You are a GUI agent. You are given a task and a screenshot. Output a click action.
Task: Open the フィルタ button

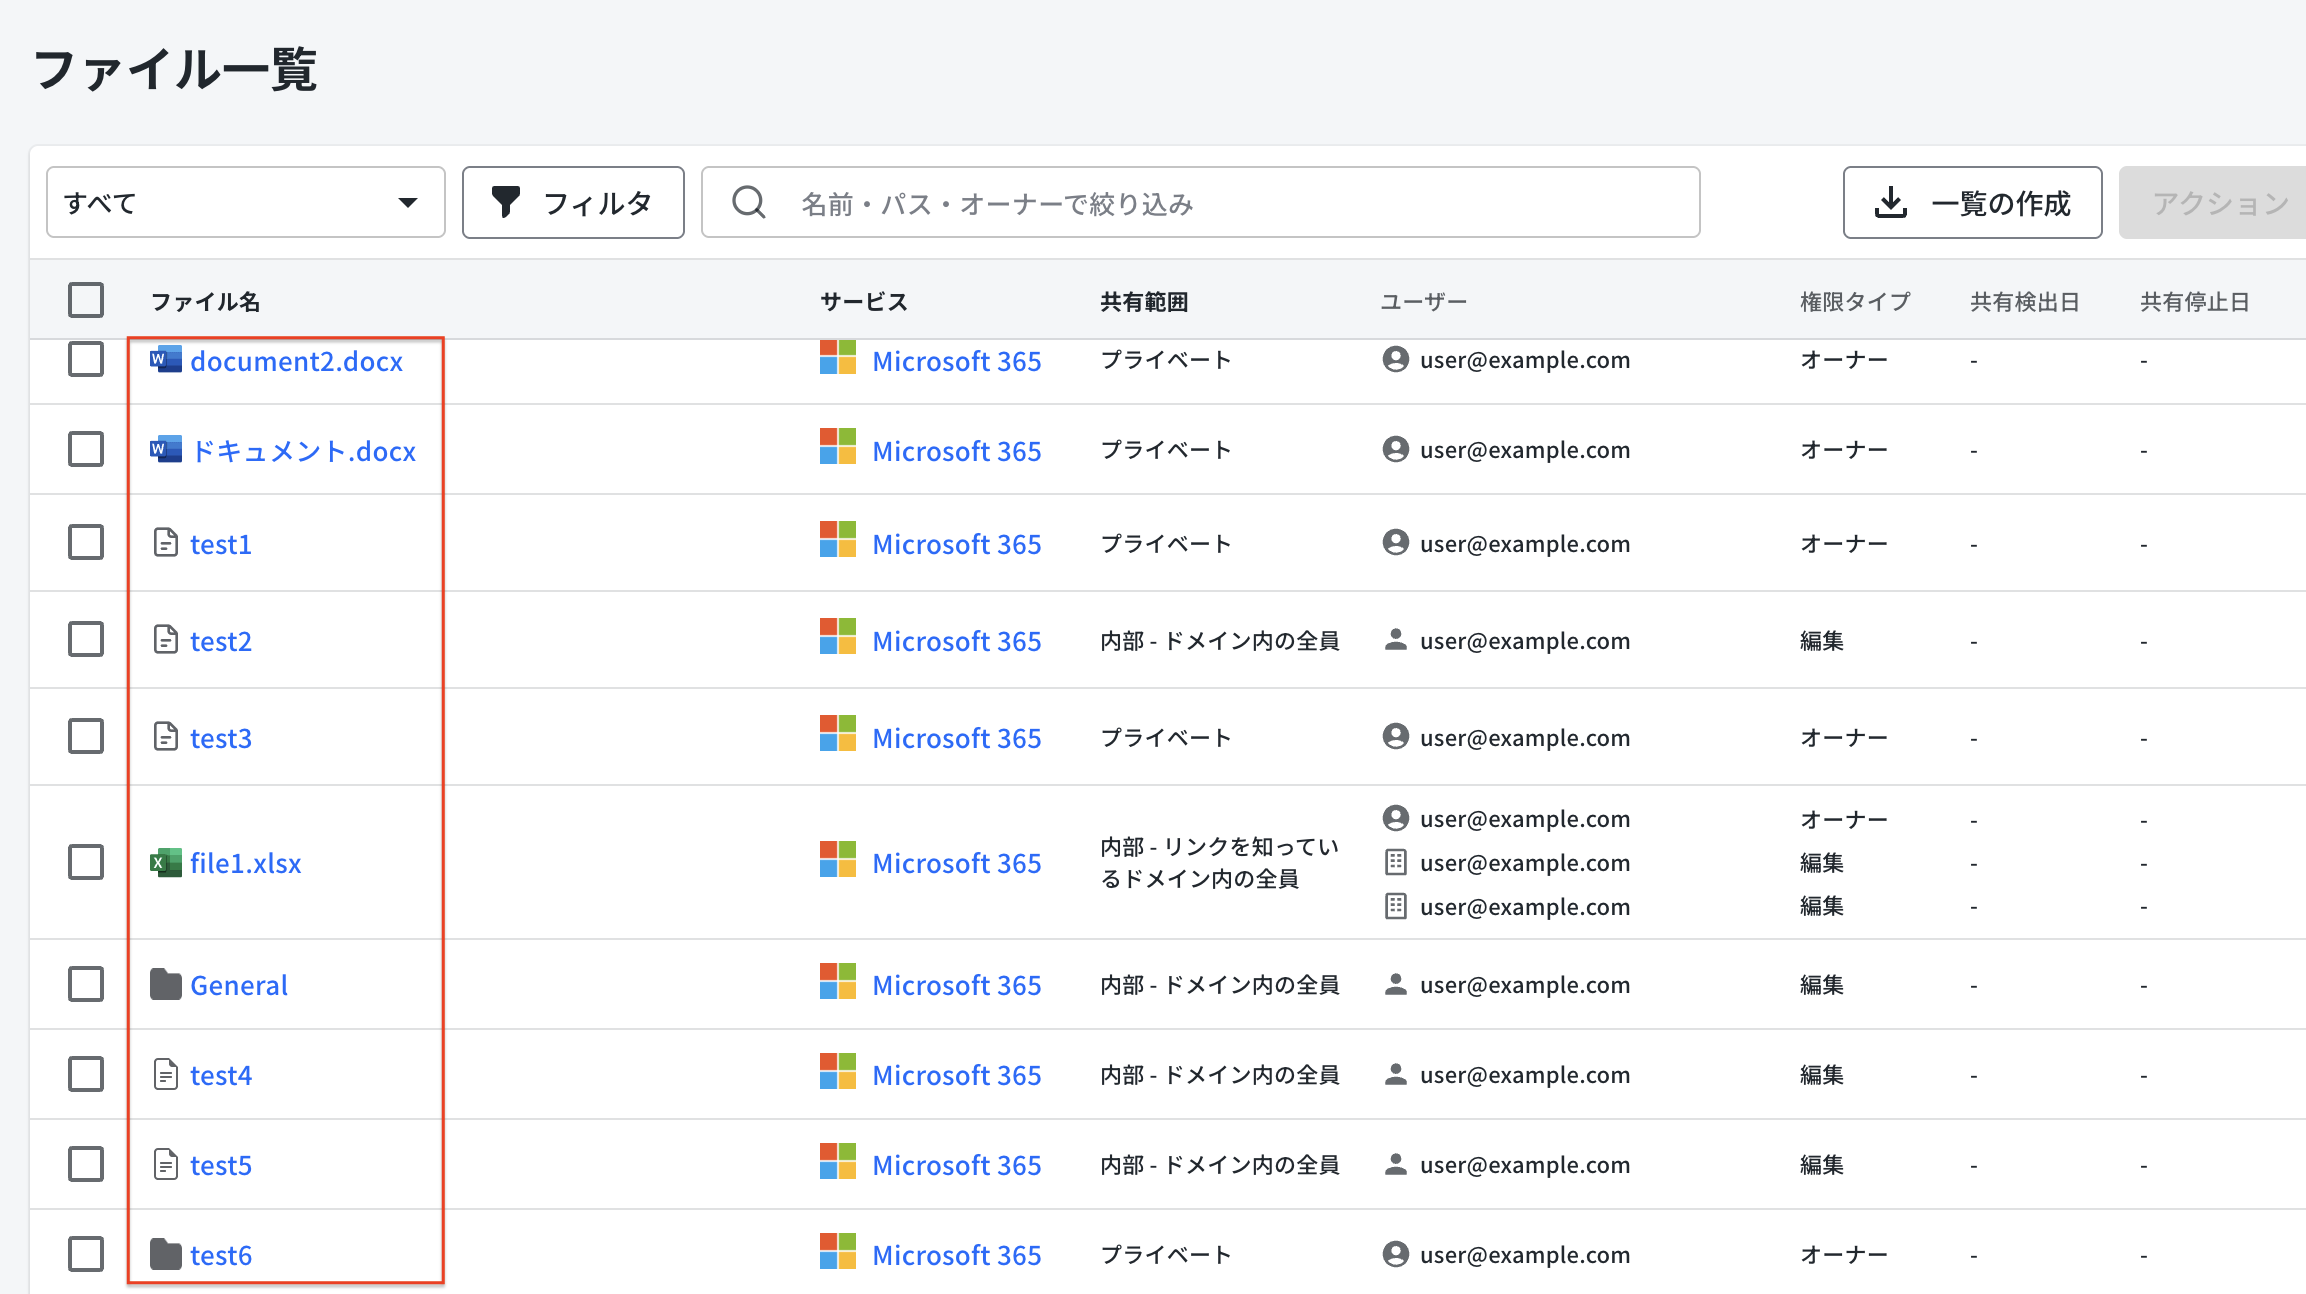[x=573, y=202]
